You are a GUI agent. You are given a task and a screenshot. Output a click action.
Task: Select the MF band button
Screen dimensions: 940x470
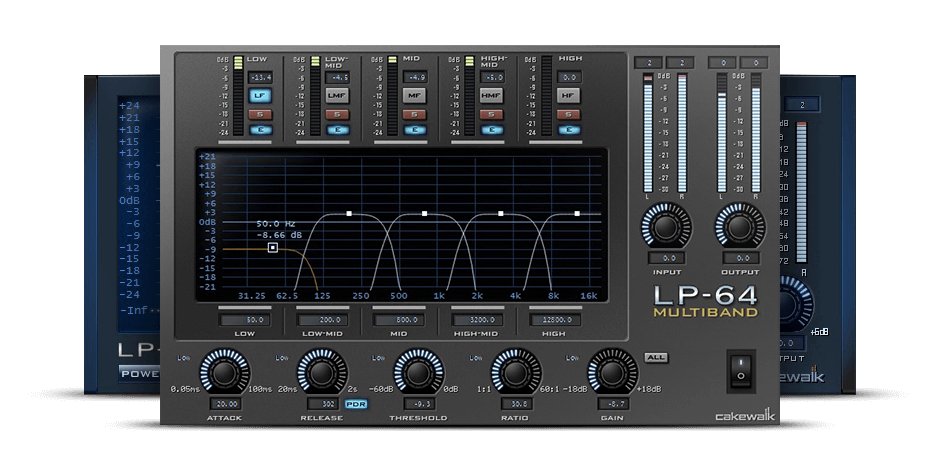(414, 95)
